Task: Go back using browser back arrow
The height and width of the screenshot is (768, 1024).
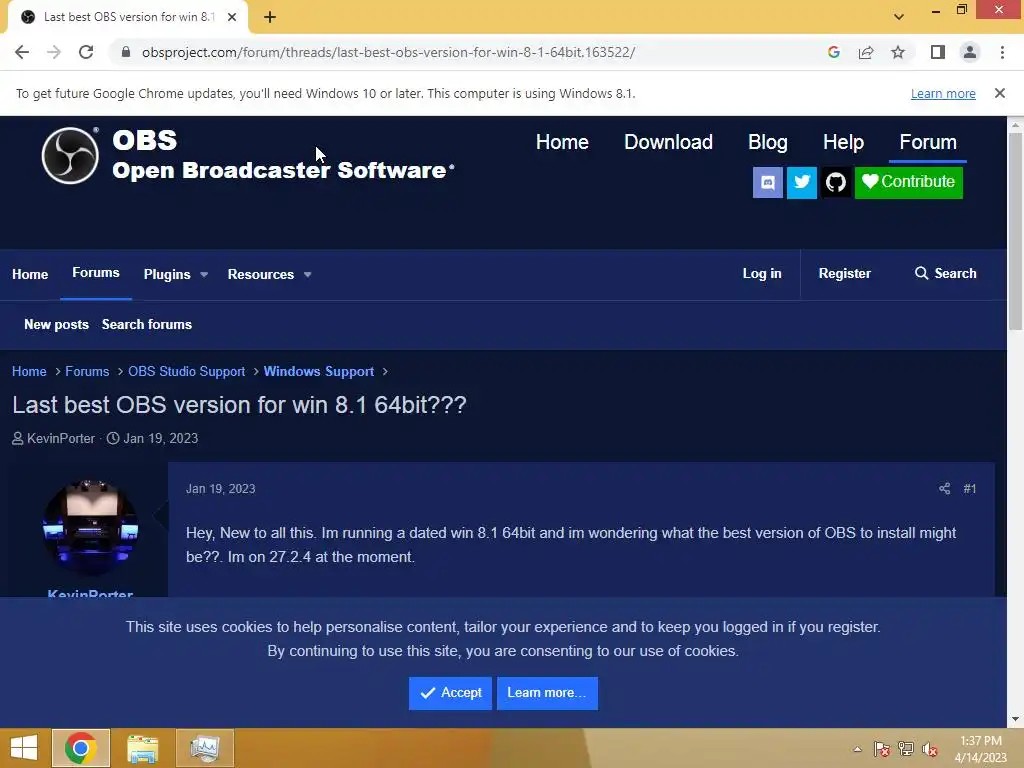Action: 22,52
